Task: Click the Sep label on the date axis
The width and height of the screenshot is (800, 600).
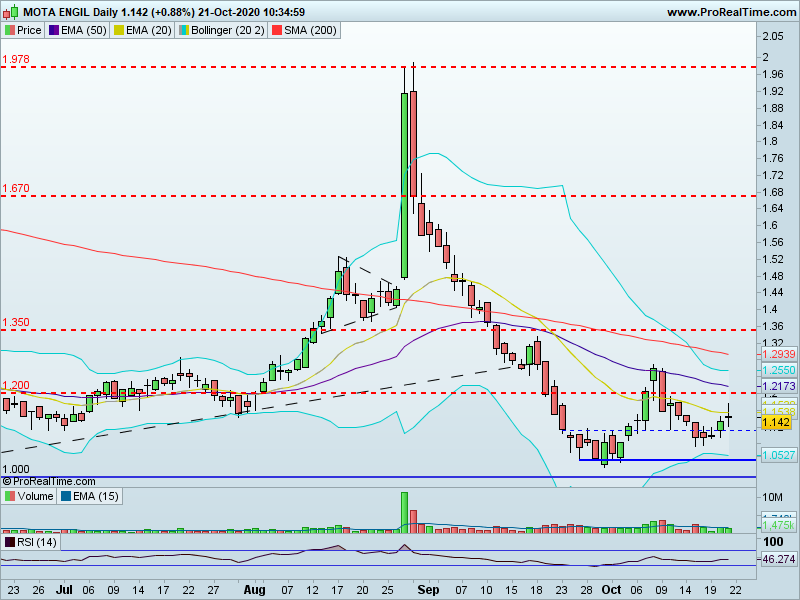Action: coord(428,590)
